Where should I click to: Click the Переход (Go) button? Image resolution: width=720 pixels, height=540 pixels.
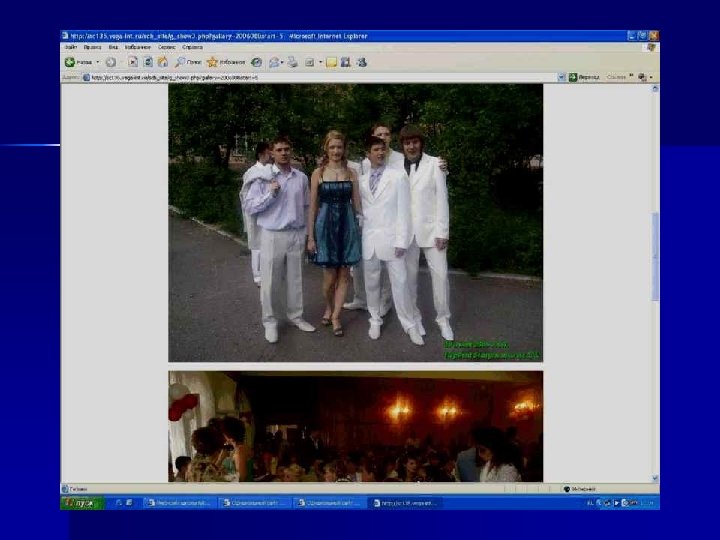tap(584, 78)
